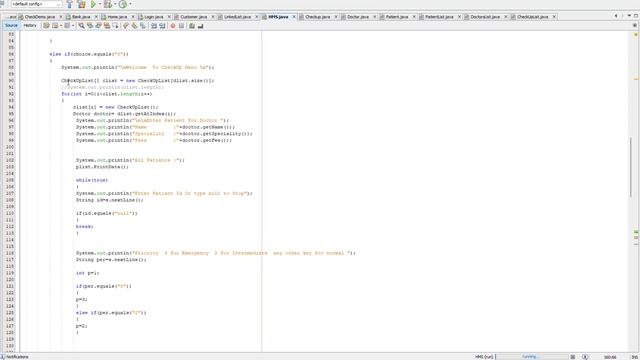
Task: Switch to Doctor.java tab
Action: 358,17
